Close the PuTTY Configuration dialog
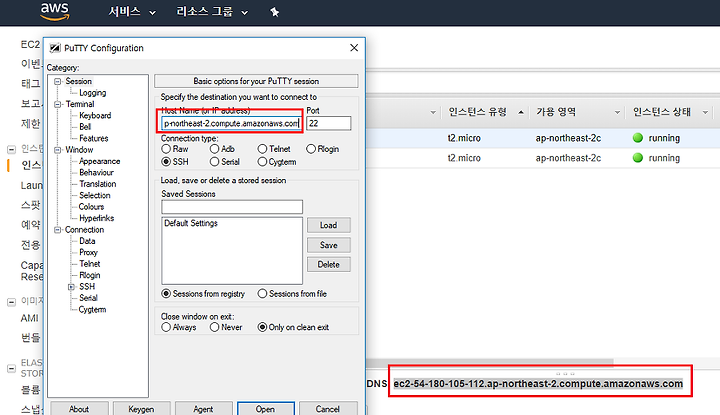 coord(354,48)
